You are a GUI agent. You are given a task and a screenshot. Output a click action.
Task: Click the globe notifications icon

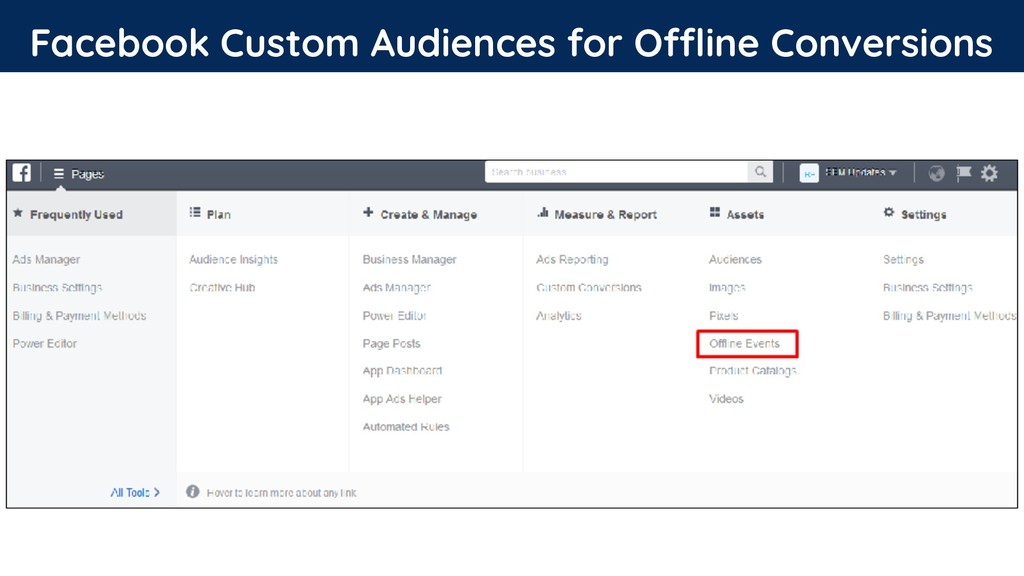point(936,173)
